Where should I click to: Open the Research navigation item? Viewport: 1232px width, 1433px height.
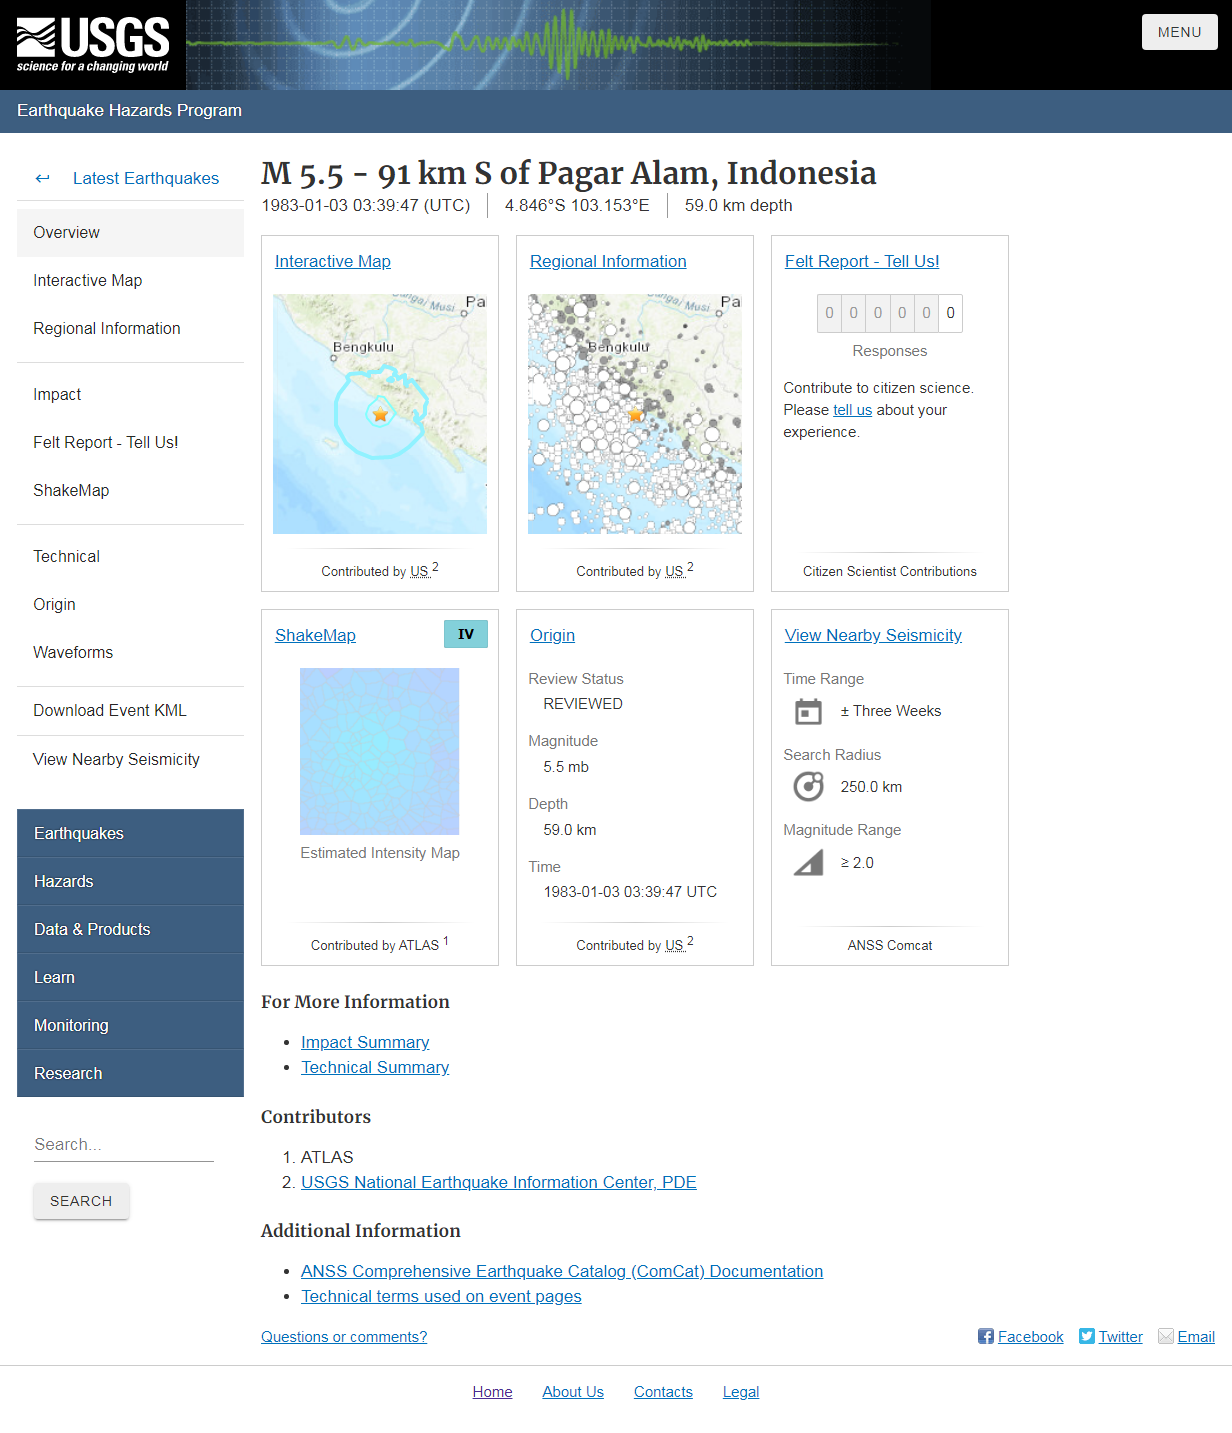(130, 1073)
